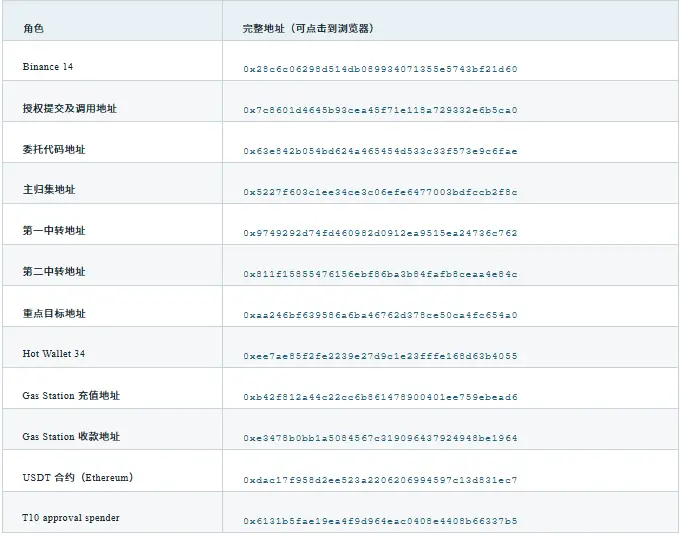Screen dimensions: 682x536
Task: Select the 重点目标地址 role cell
Action: (112, 306)
